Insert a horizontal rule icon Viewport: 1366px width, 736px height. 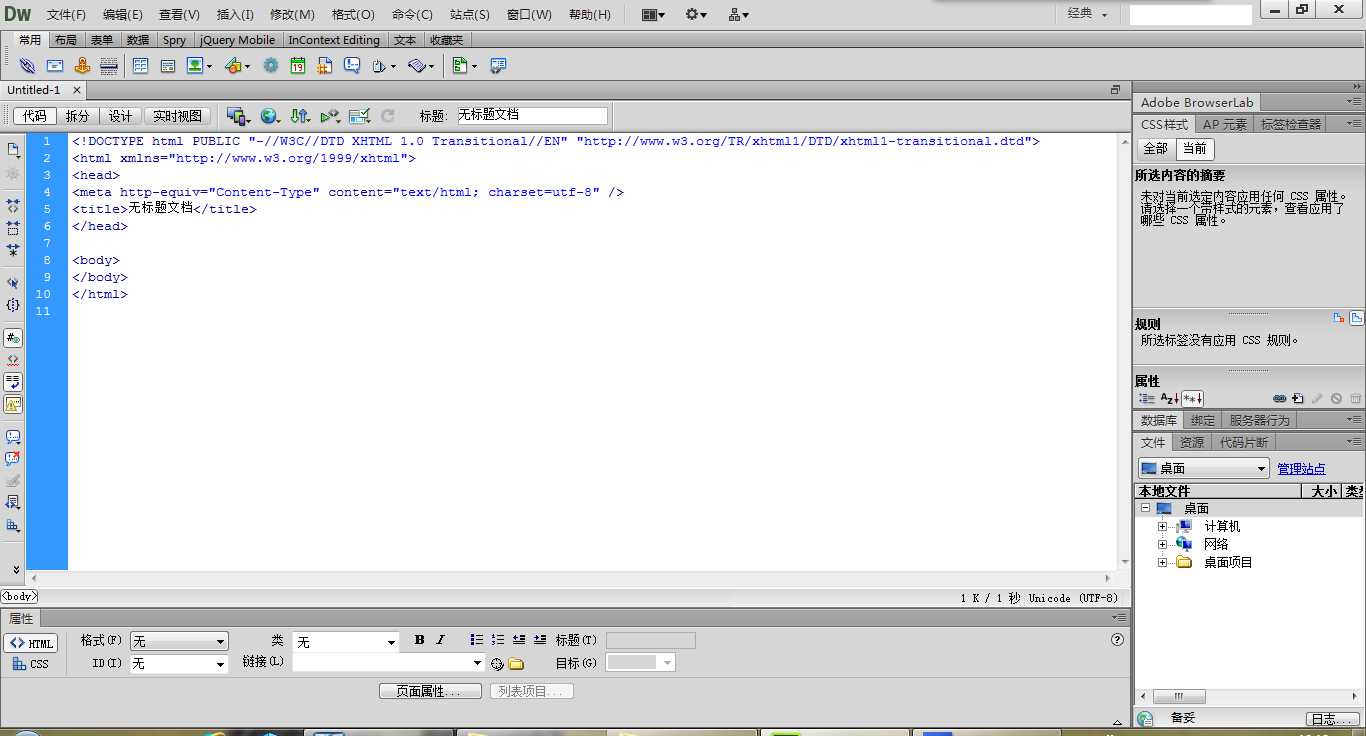tap(109, 66)
